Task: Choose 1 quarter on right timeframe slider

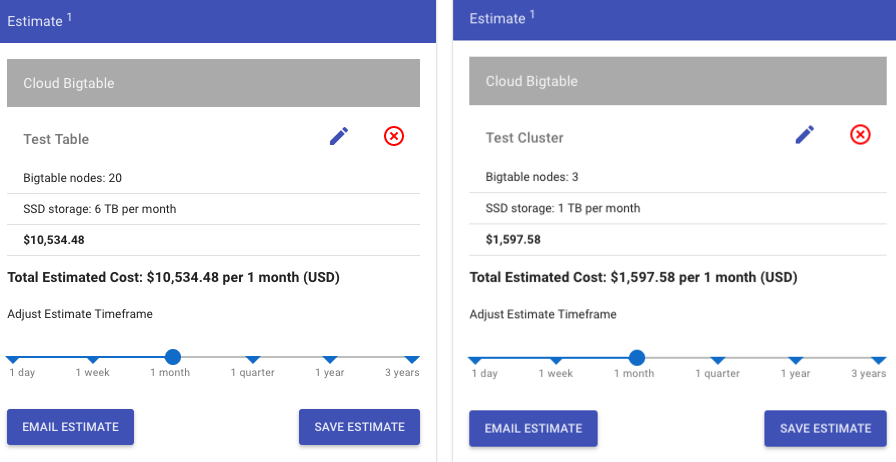Action: (x=718, y=360)
